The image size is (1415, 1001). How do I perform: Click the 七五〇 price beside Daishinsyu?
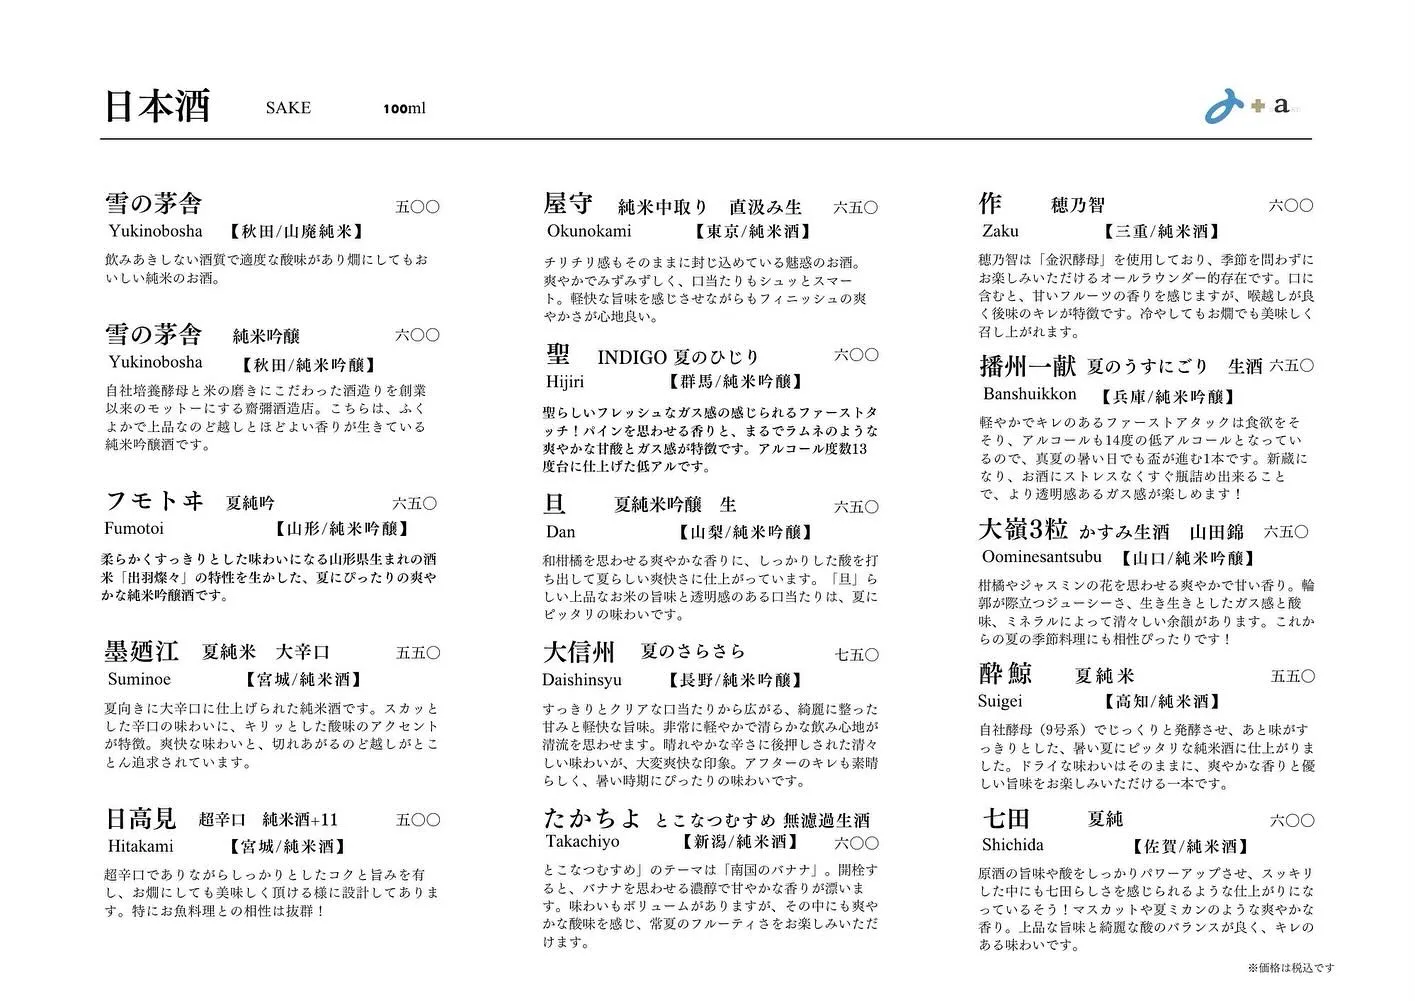[x=856, y=654]
